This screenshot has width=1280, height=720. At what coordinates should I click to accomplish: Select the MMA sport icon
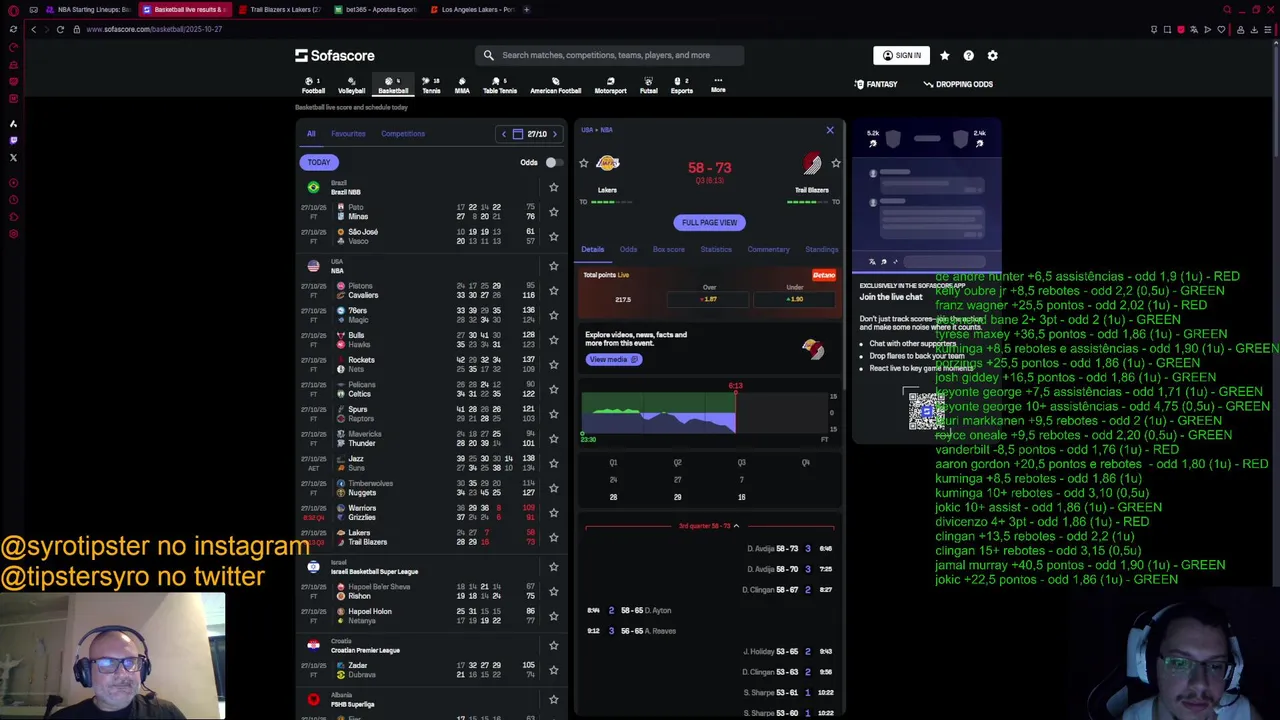(x=462, y=85)
